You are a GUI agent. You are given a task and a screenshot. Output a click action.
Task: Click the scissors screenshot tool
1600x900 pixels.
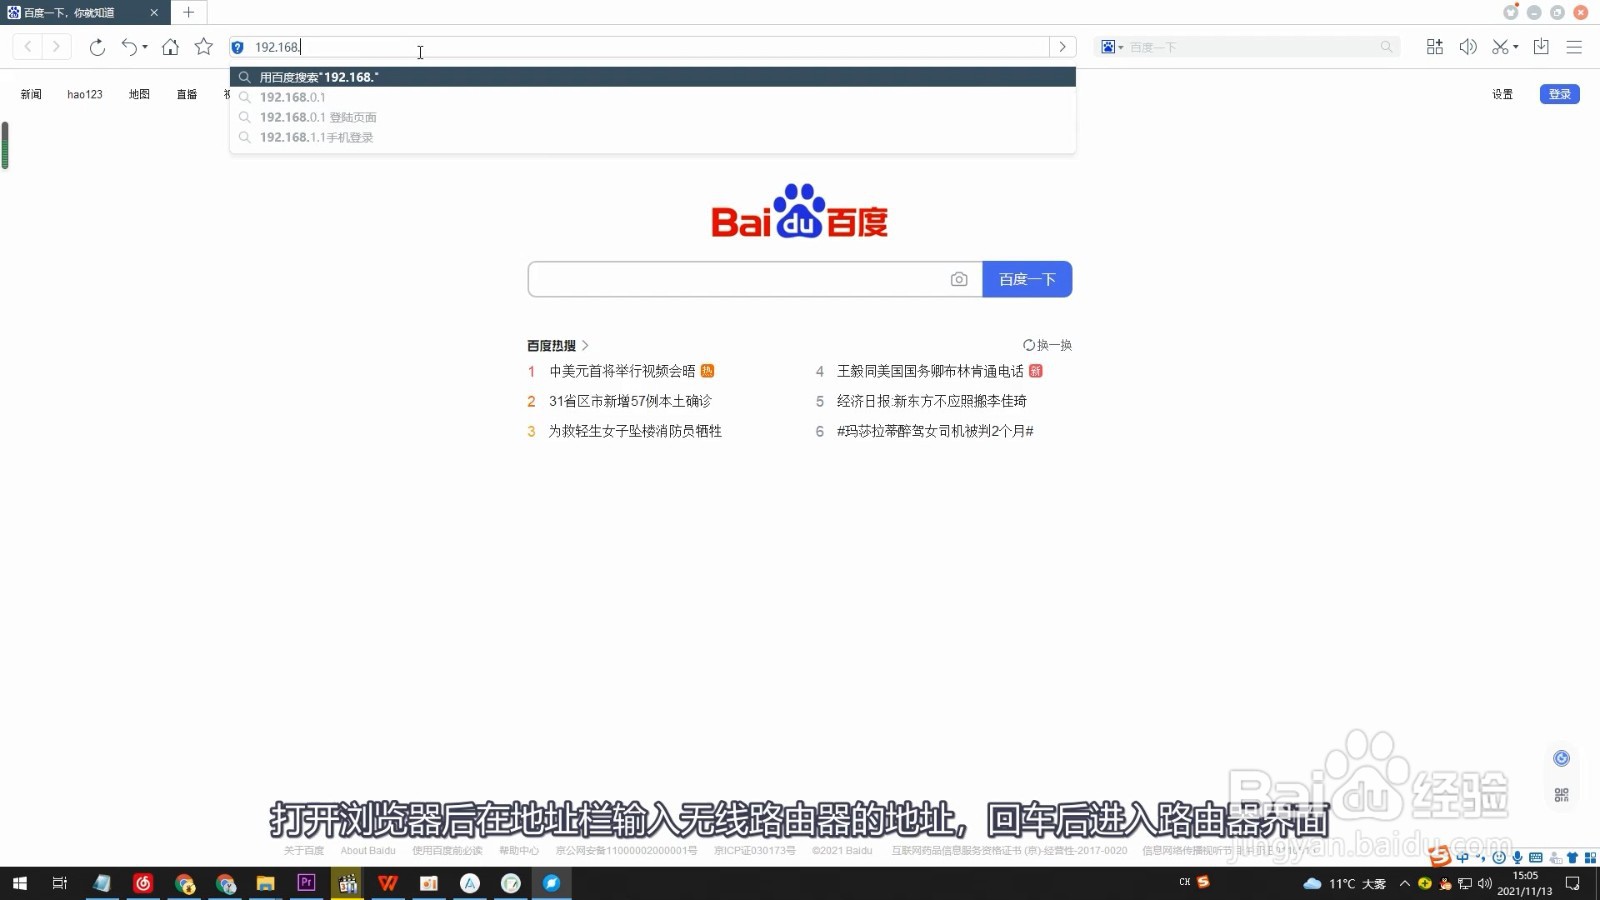point(1500,47)
